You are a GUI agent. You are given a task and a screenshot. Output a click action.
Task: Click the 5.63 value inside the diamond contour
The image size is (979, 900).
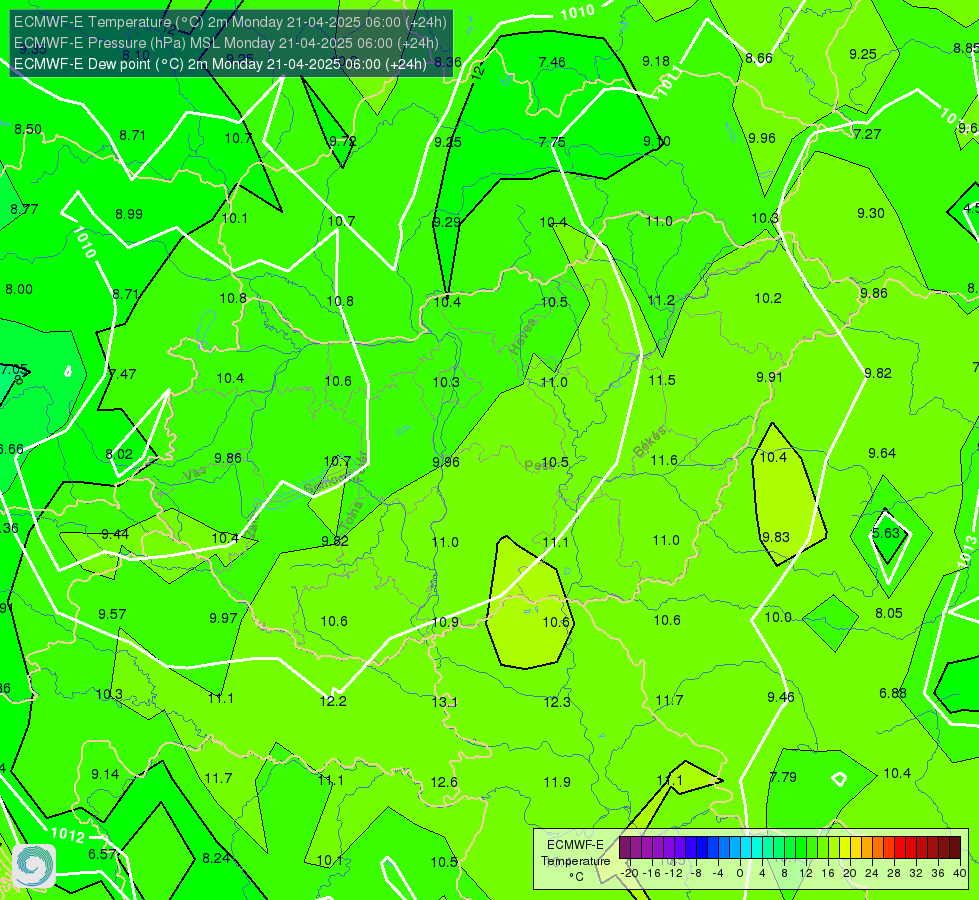pos(885,533)
